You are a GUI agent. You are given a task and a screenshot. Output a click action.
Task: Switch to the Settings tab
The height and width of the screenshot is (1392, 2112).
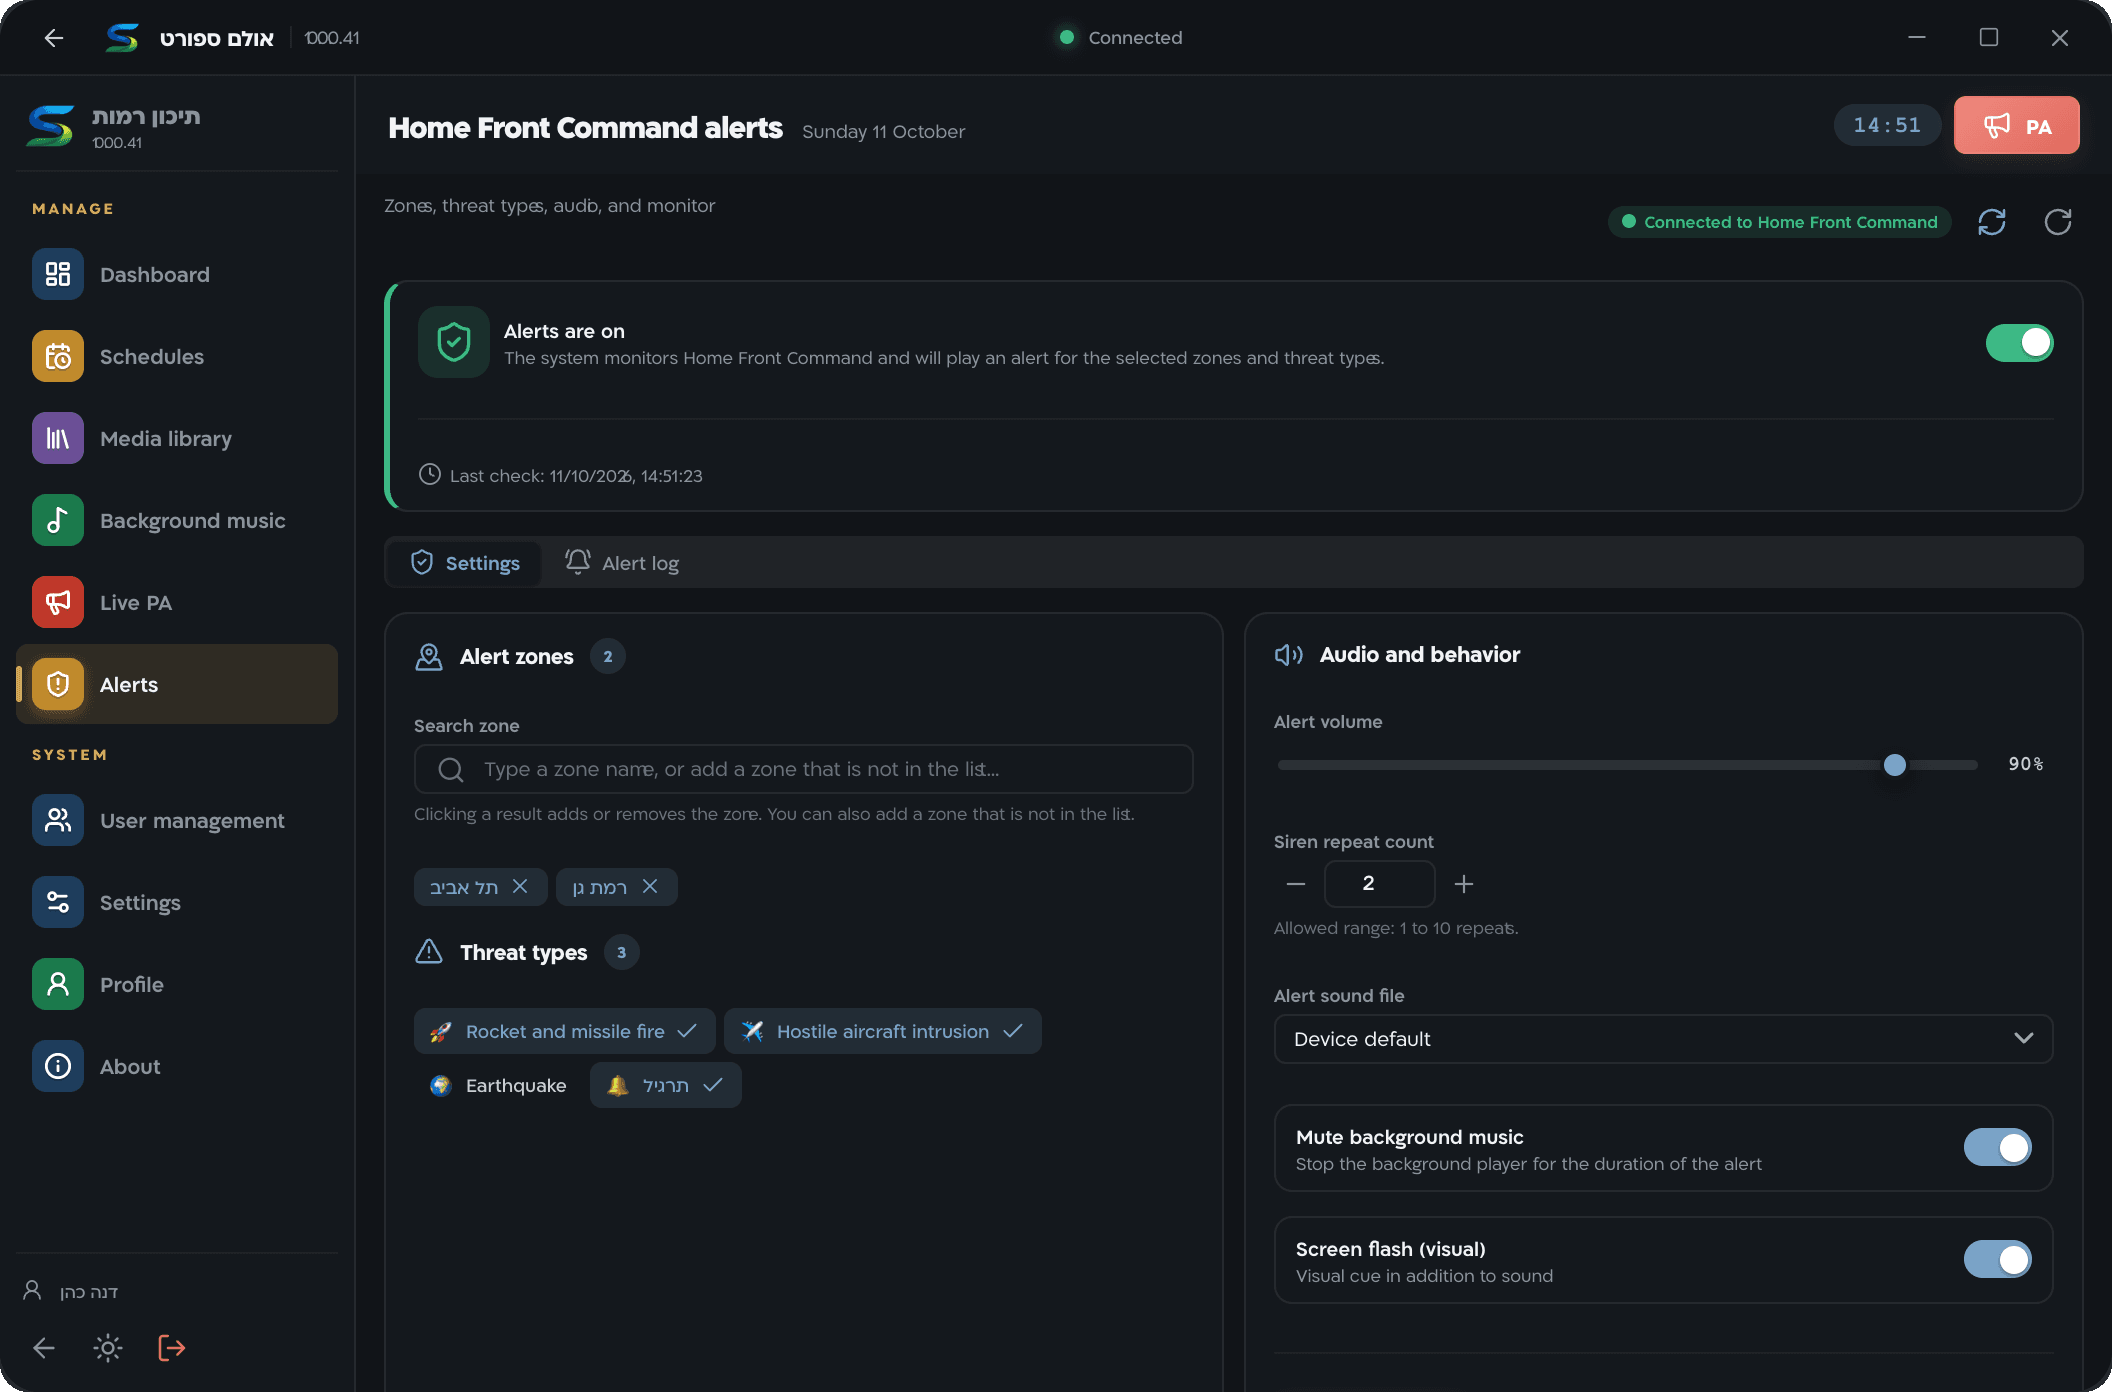pyautogui.click(x=465, y=563)
